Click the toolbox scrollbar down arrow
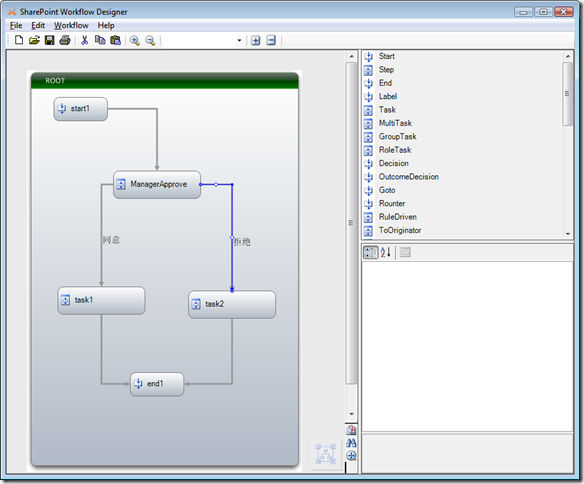The width and height of the screenshot is (584, 484). coord(568,234)
